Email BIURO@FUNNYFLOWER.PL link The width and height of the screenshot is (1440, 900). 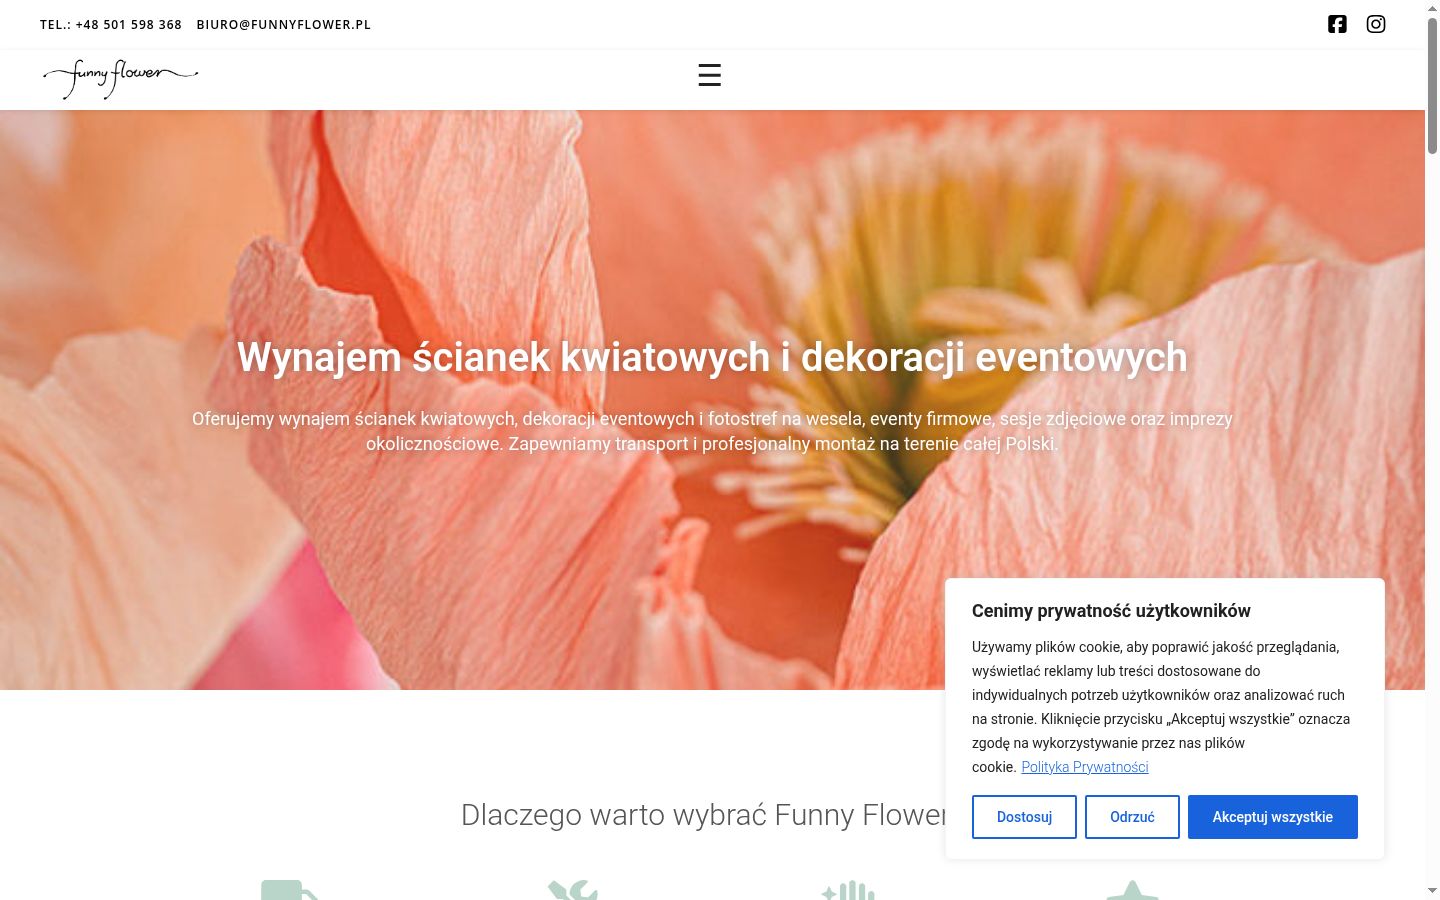coord(284,24)
